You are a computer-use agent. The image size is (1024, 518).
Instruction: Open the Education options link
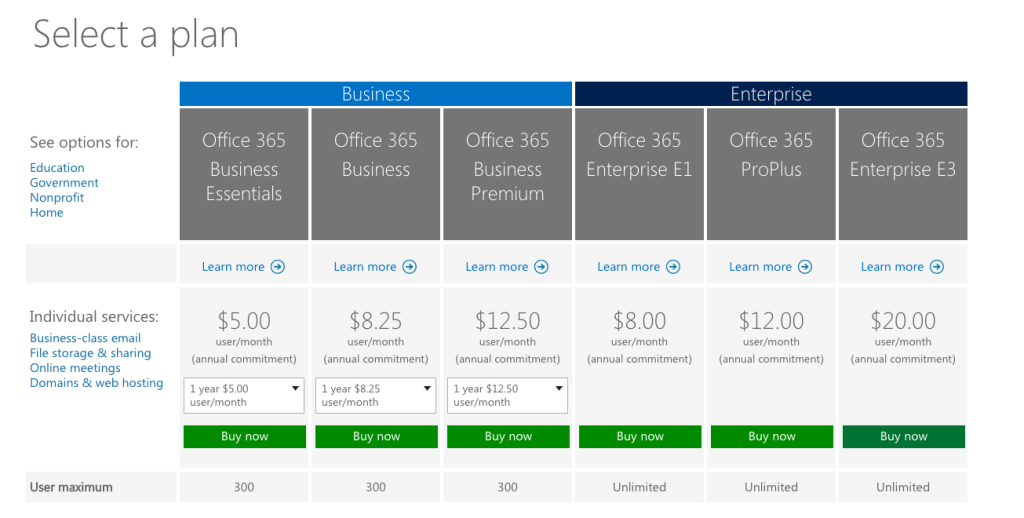57,168
